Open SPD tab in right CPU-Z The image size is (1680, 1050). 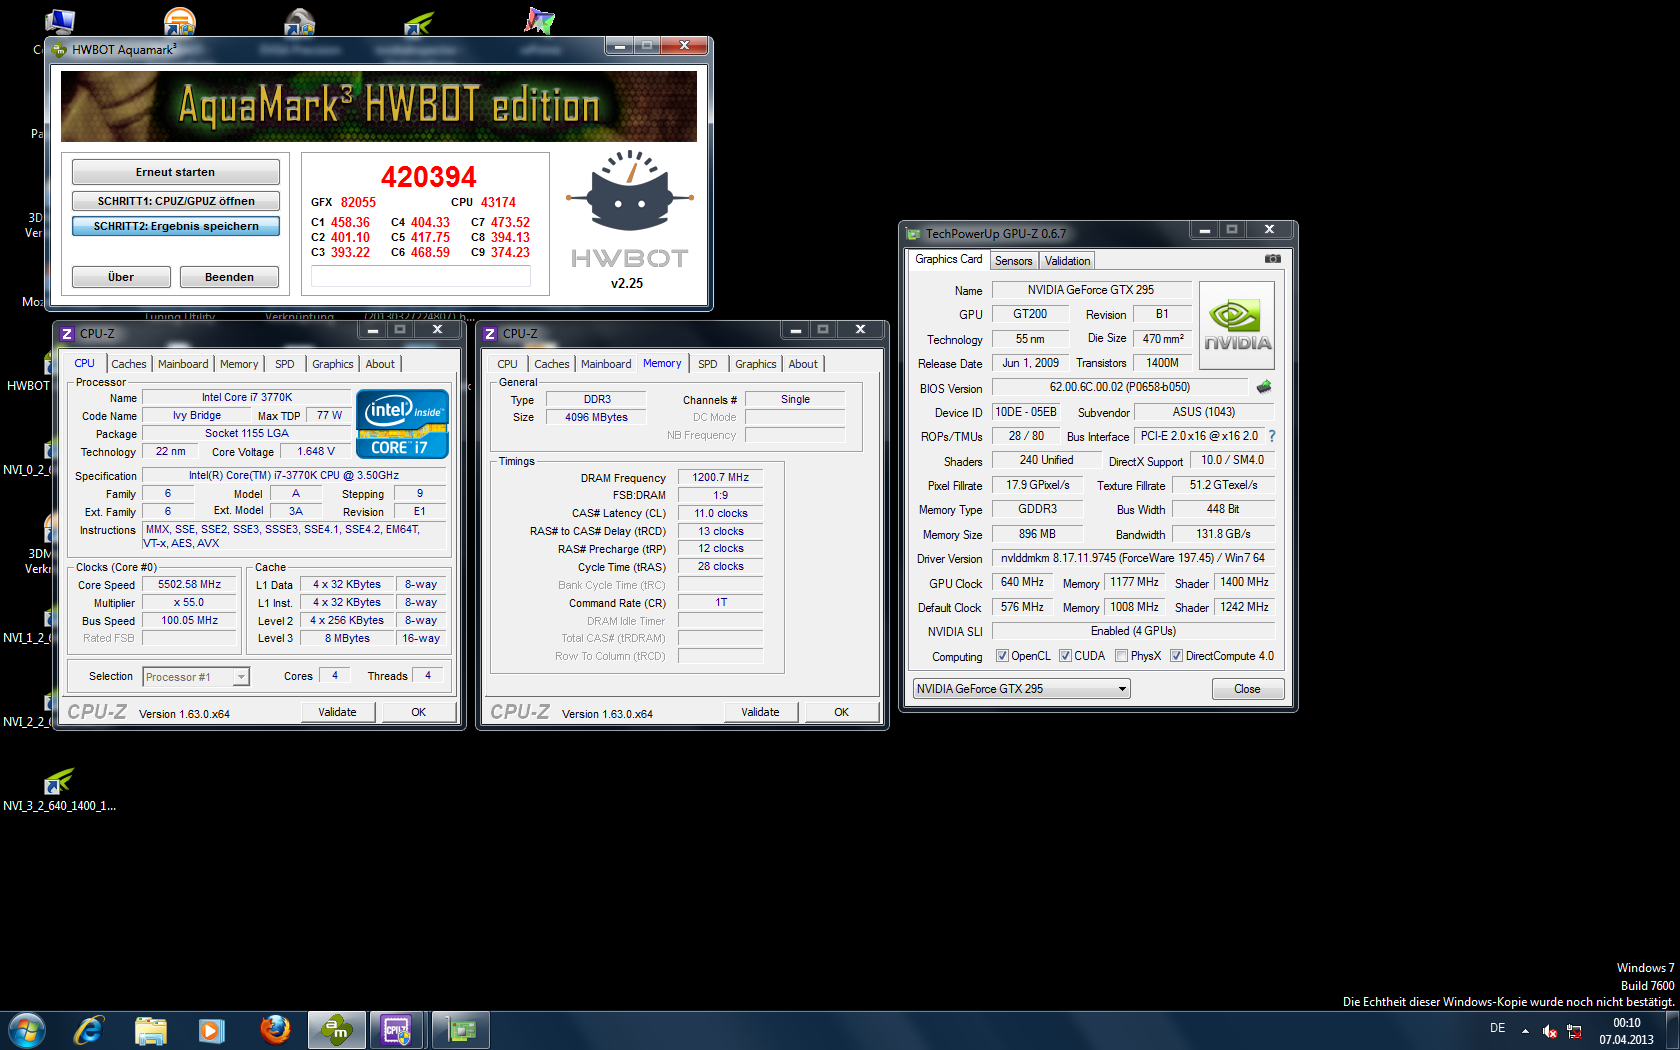(x=708, y=364)
